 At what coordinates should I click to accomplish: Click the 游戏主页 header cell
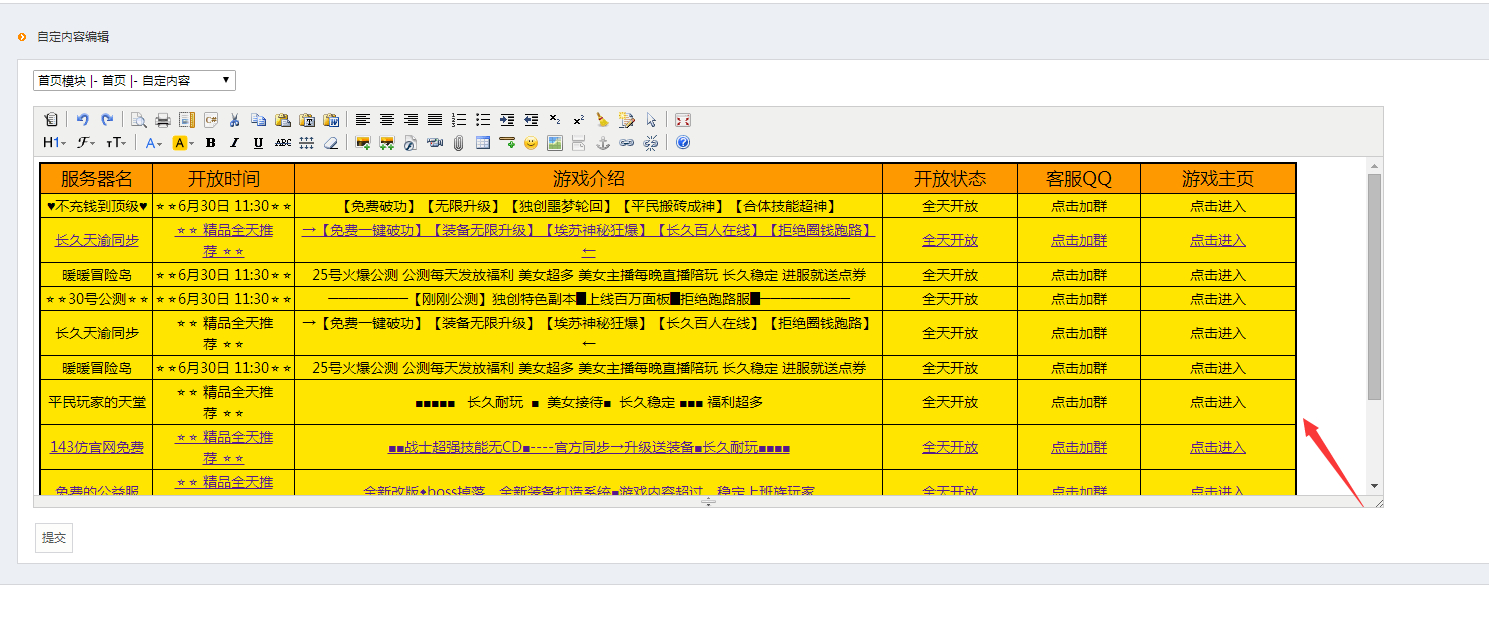(x=1218, y=179)
